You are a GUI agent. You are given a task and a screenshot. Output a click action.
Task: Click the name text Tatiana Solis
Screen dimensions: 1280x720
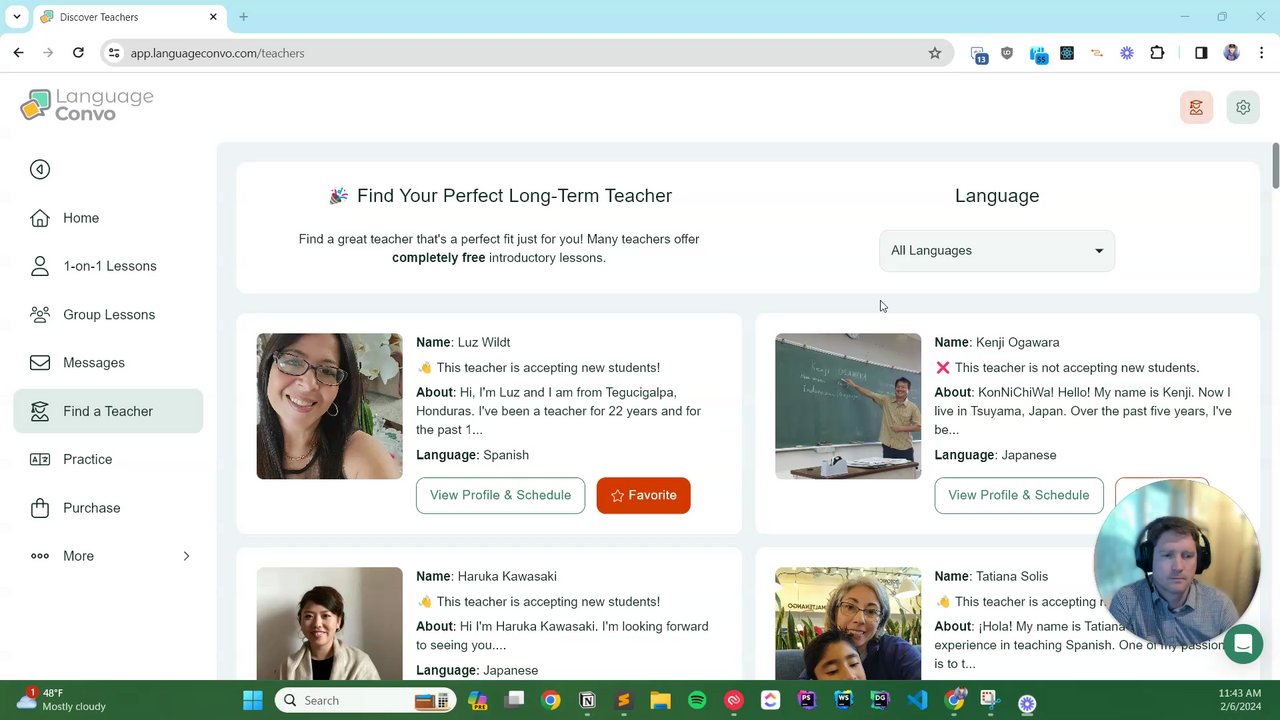1012,576
